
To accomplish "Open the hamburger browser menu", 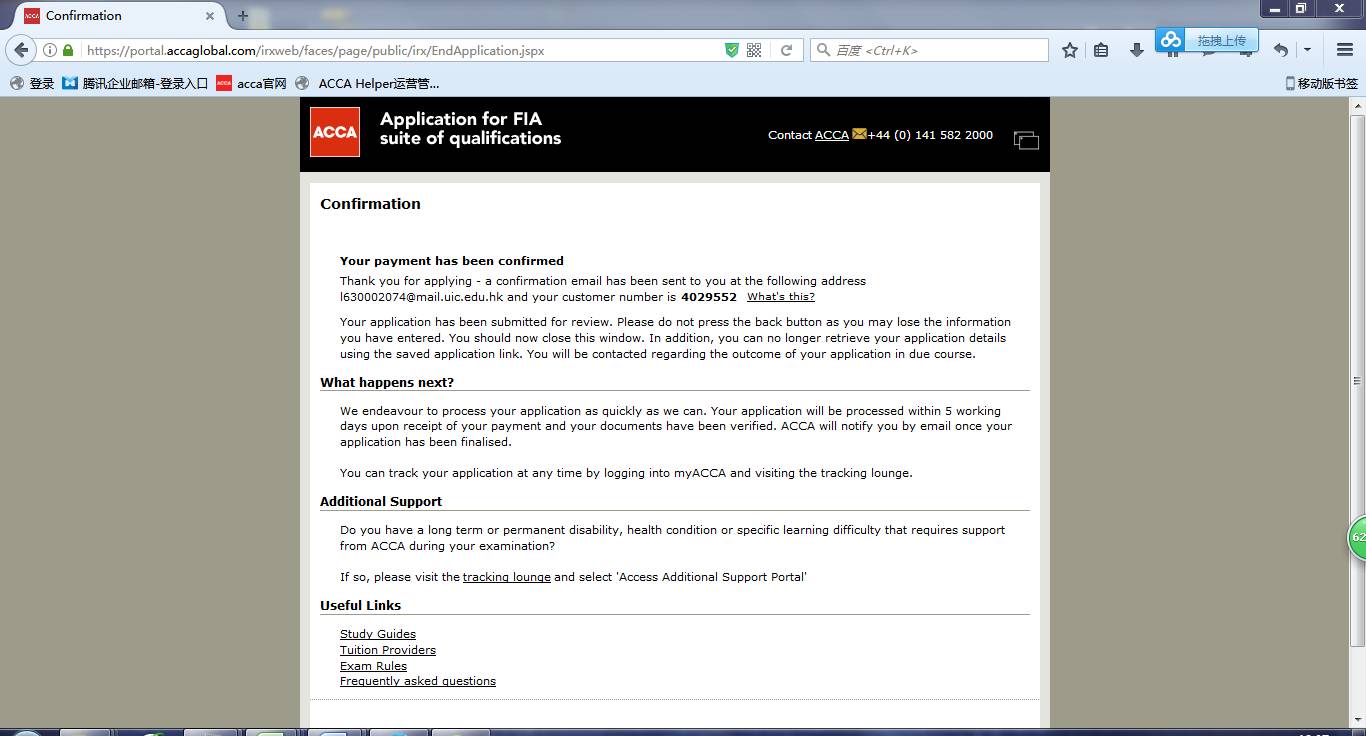I will click(x=1345, y=50).
